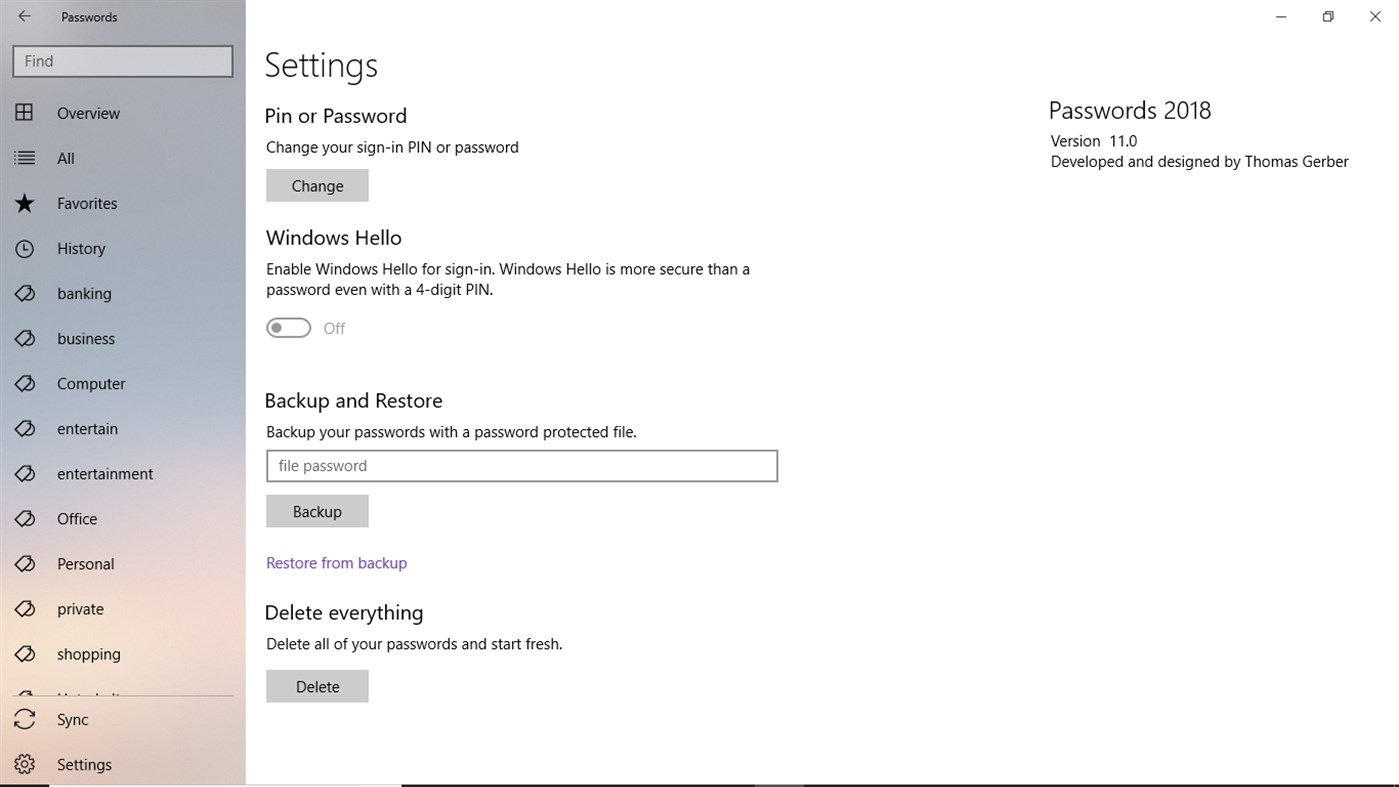The height and width of the screenshot is (787, 1399).
Task: Click the Sync arrows icon
Action: (x=24, y=719)
